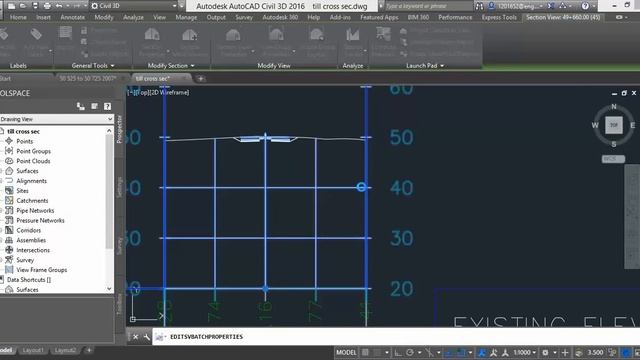
Task: Open the Civil 3D workspace dropdown
Action: click(134, 6)
